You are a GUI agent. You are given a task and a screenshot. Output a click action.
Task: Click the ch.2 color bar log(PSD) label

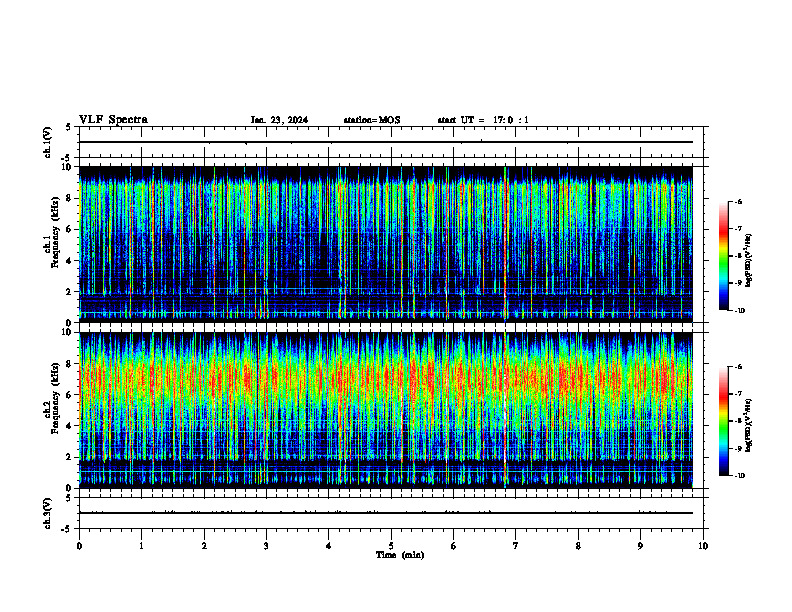tap(749, 425)
